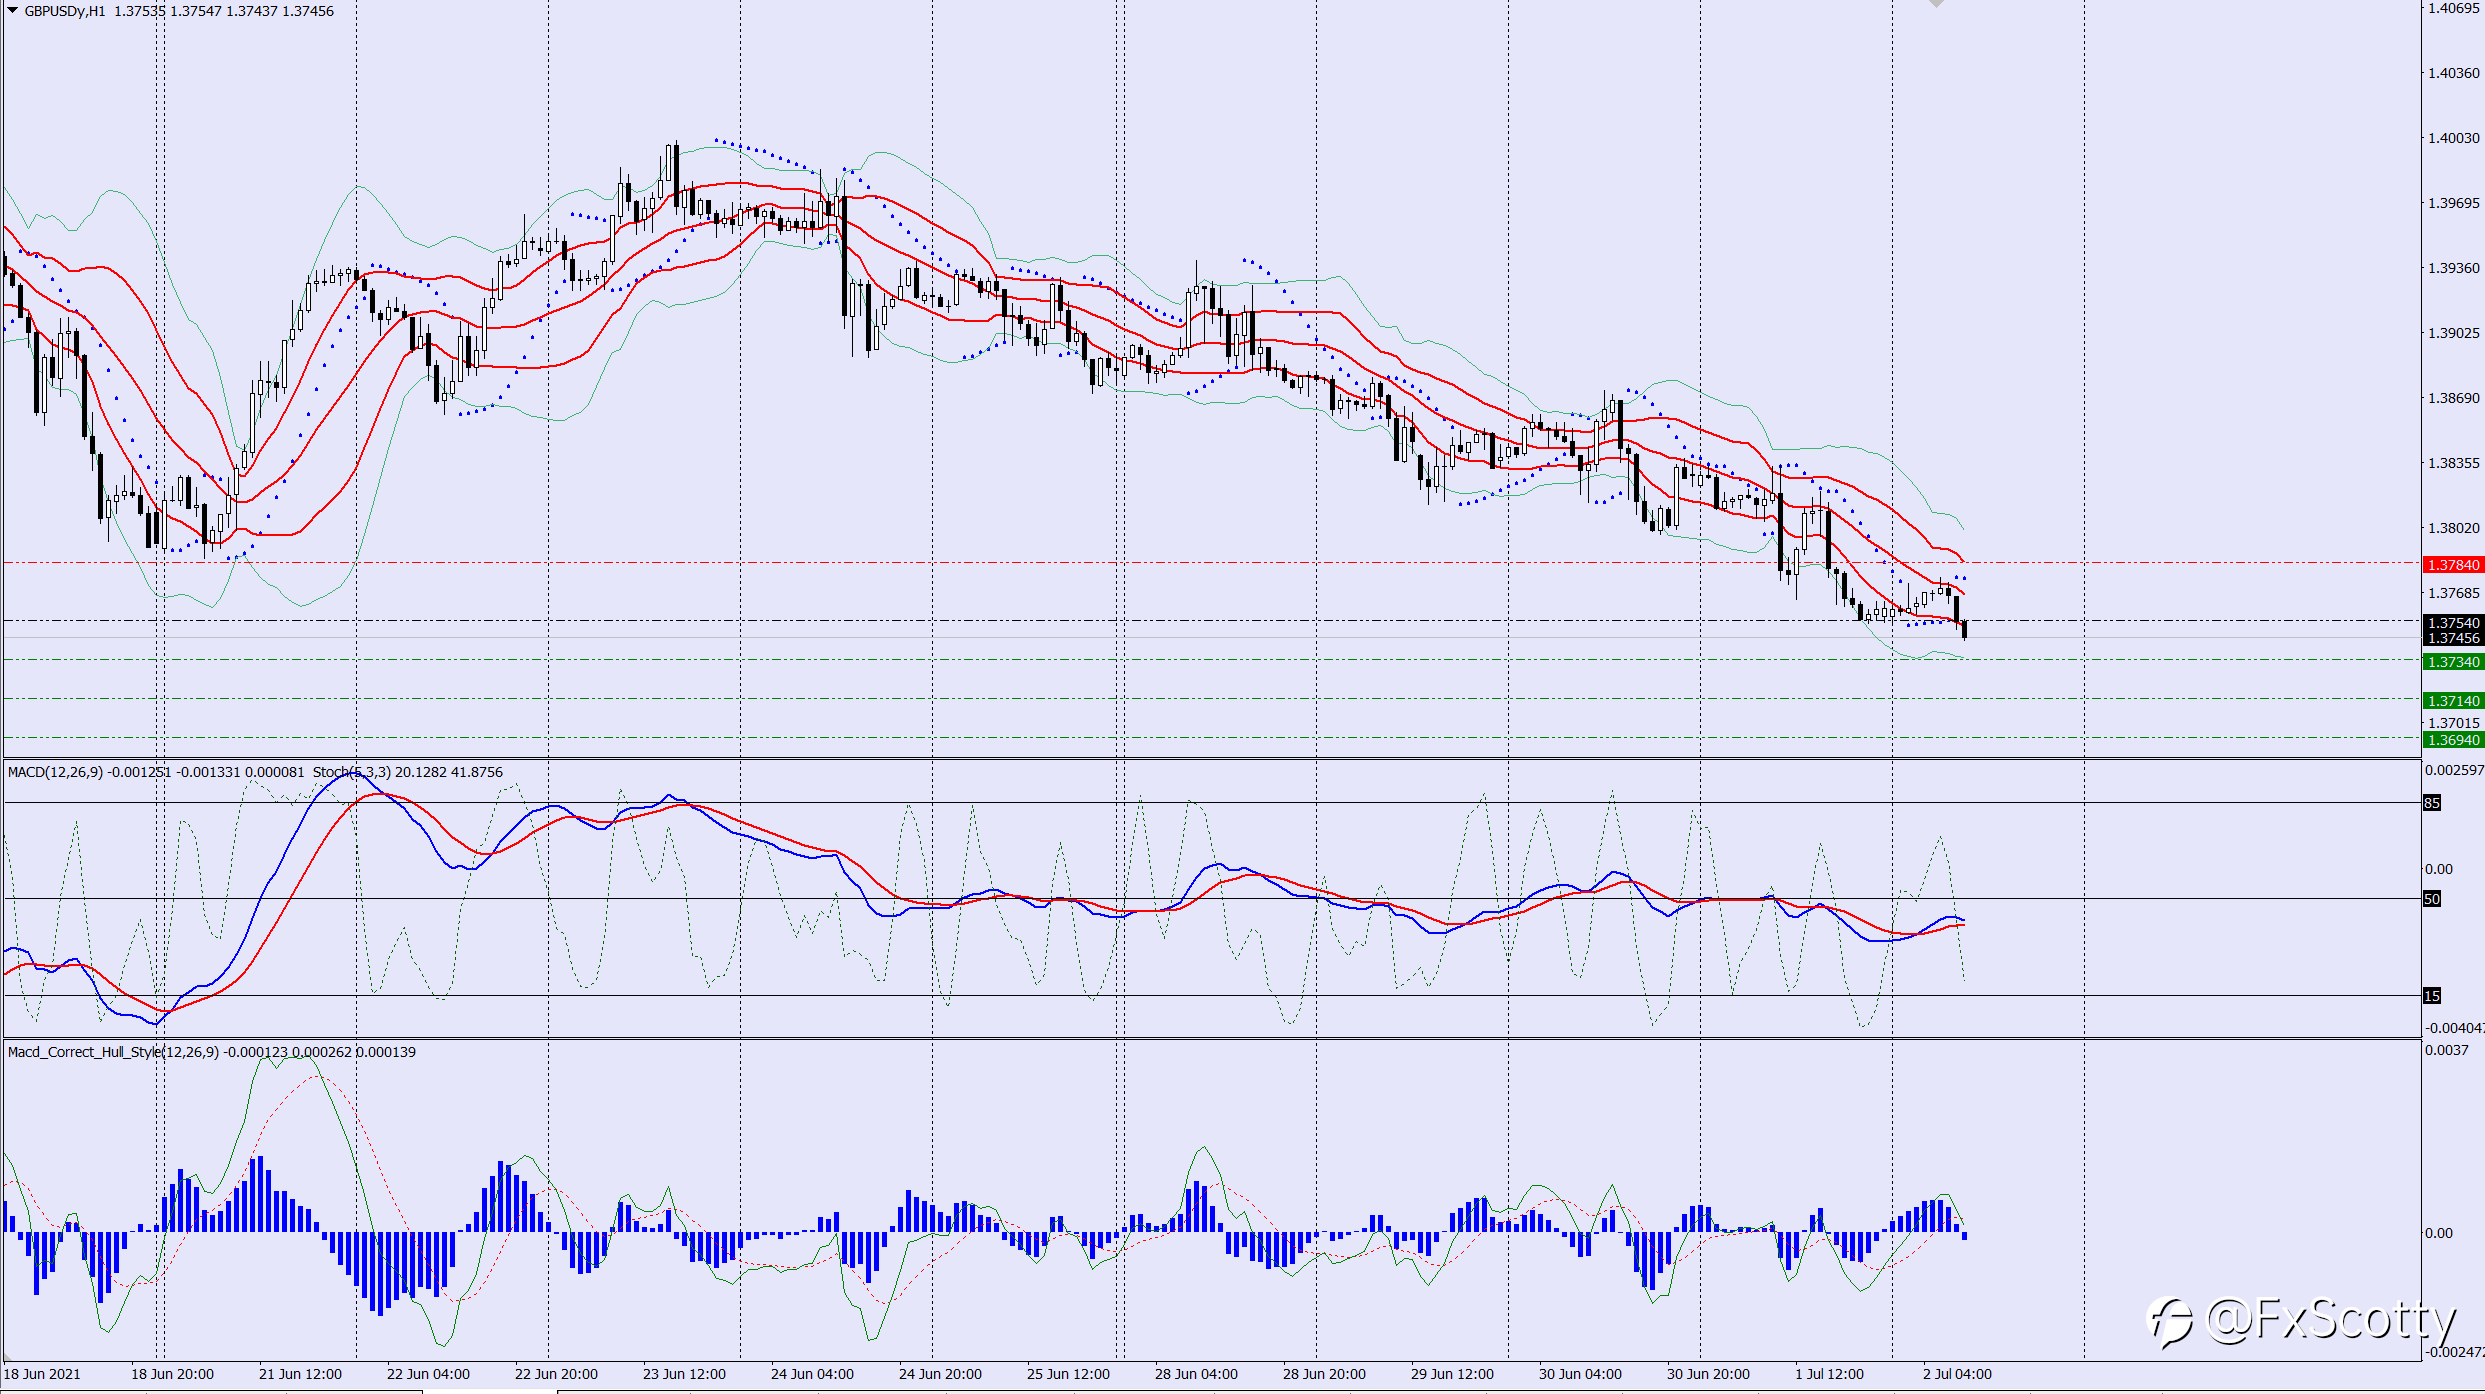Select the 30 Jun 04:00 time label
This screenshot has height=1394, width=2485.
coord(1580,1374)
